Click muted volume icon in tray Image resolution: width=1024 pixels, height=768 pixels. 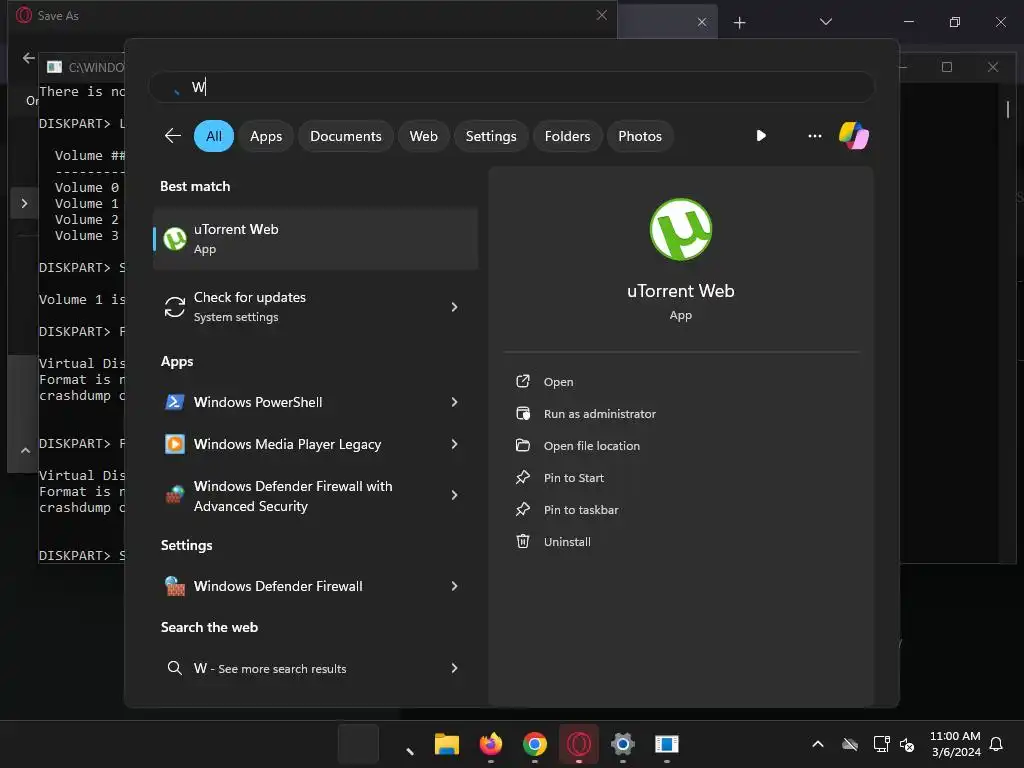[x=907, y=744]
